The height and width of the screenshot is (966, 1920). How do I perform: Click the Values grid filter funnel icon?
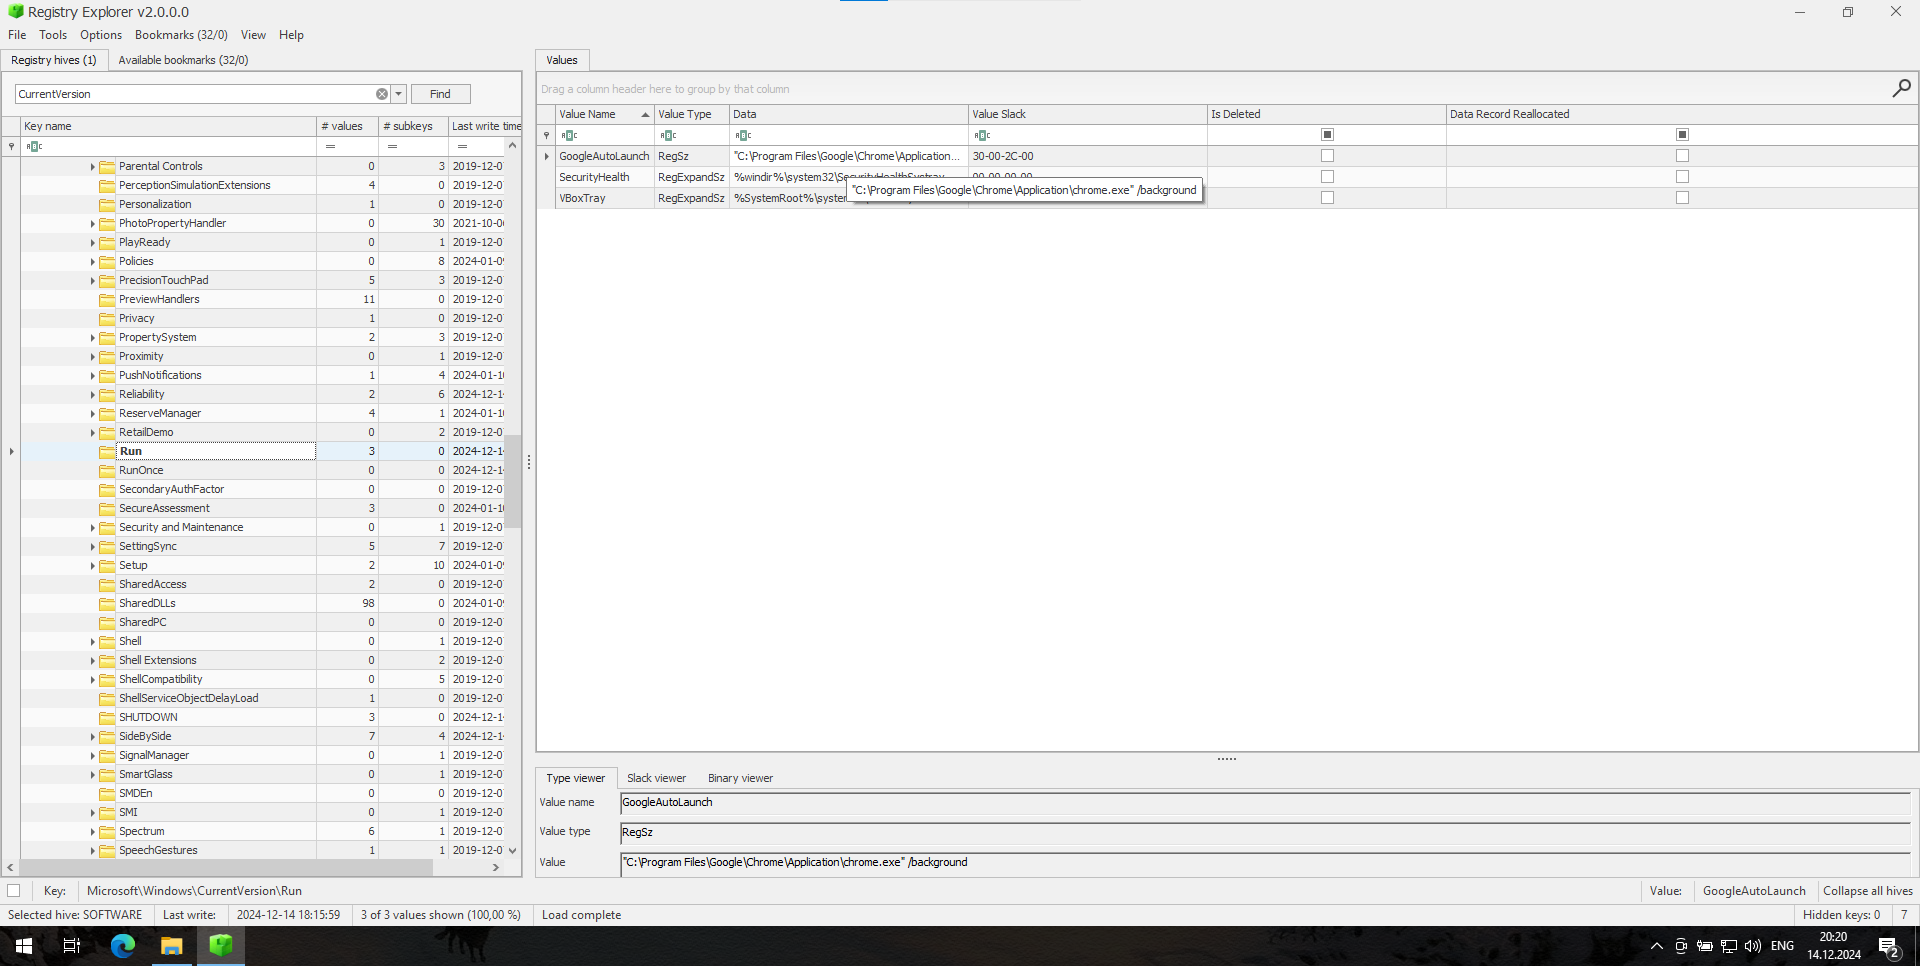546,135
